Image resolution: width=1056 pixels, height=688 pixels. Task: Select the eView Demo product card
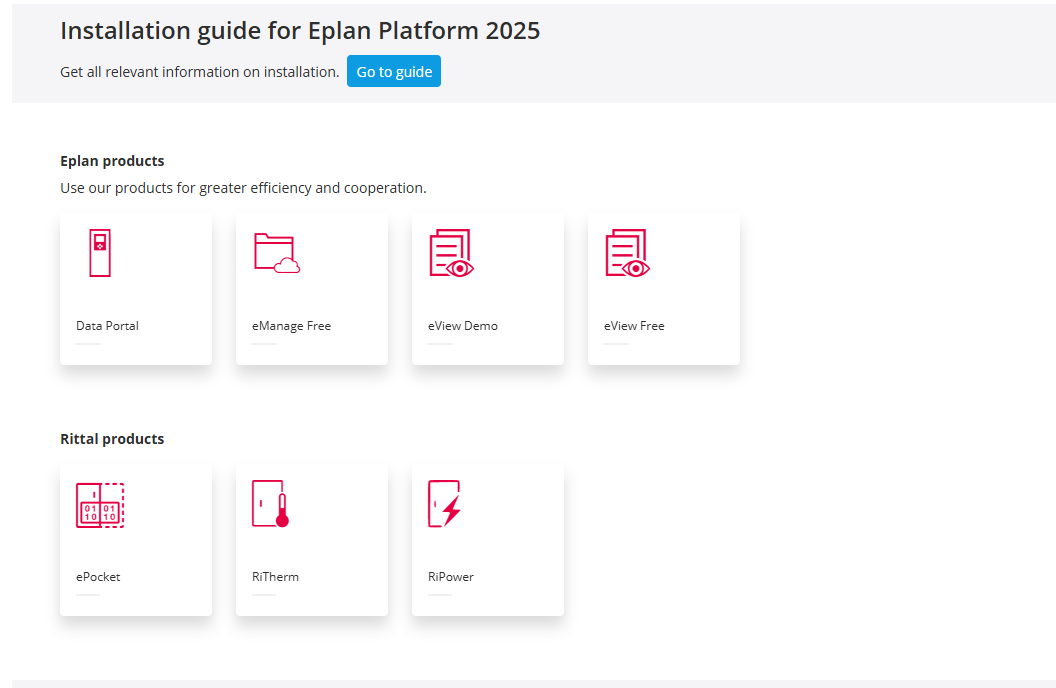click(x=487, y=288)
